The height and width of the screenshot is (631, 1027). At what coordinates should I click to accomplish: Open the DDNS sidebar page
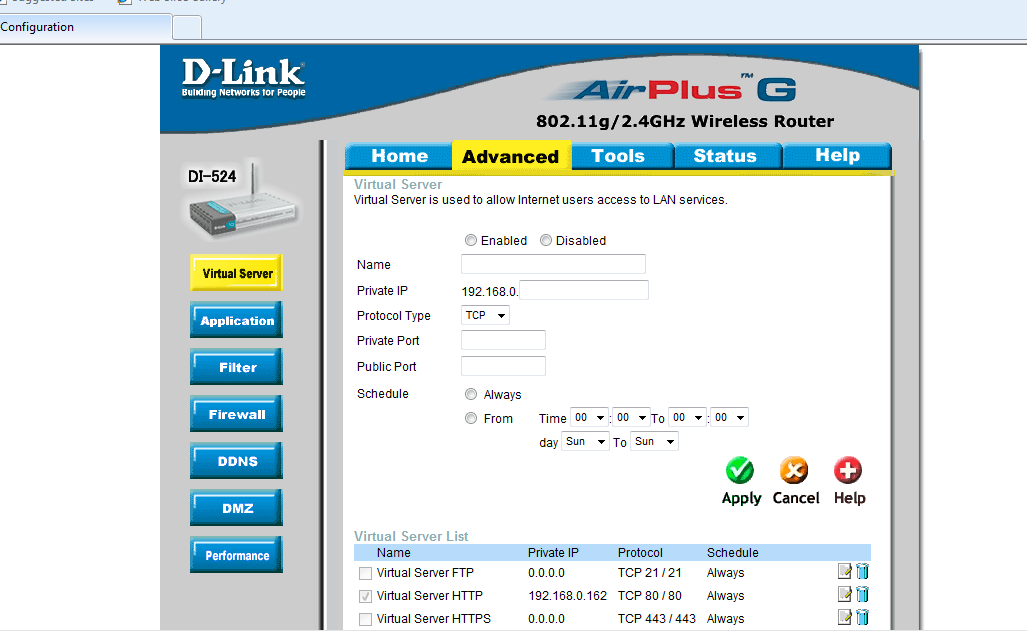point(236,461)
